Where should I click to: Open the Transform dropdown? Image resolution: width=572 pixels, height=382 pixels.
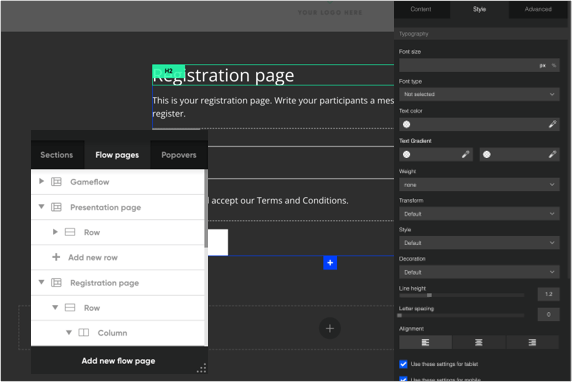479,214
